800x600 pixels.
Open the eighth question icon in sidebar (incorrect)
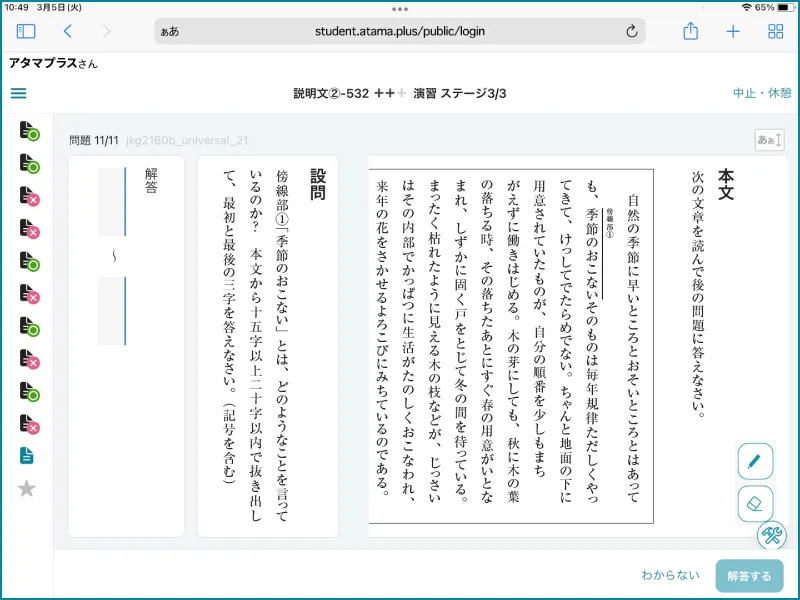click(x=29, y=359)
